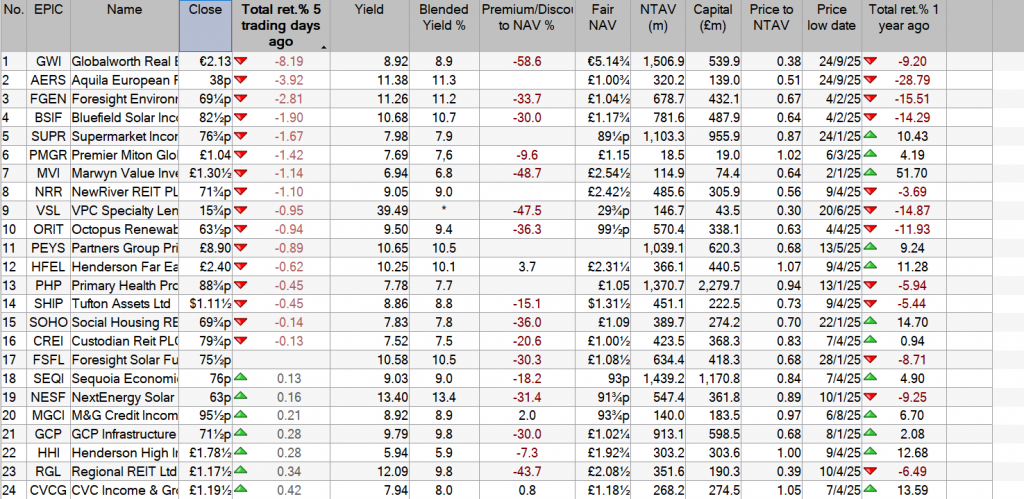The height and width of the screenshot is (499, 1024).
Task: Click the green up arrow beside HHI close
Action: point(241,452)
